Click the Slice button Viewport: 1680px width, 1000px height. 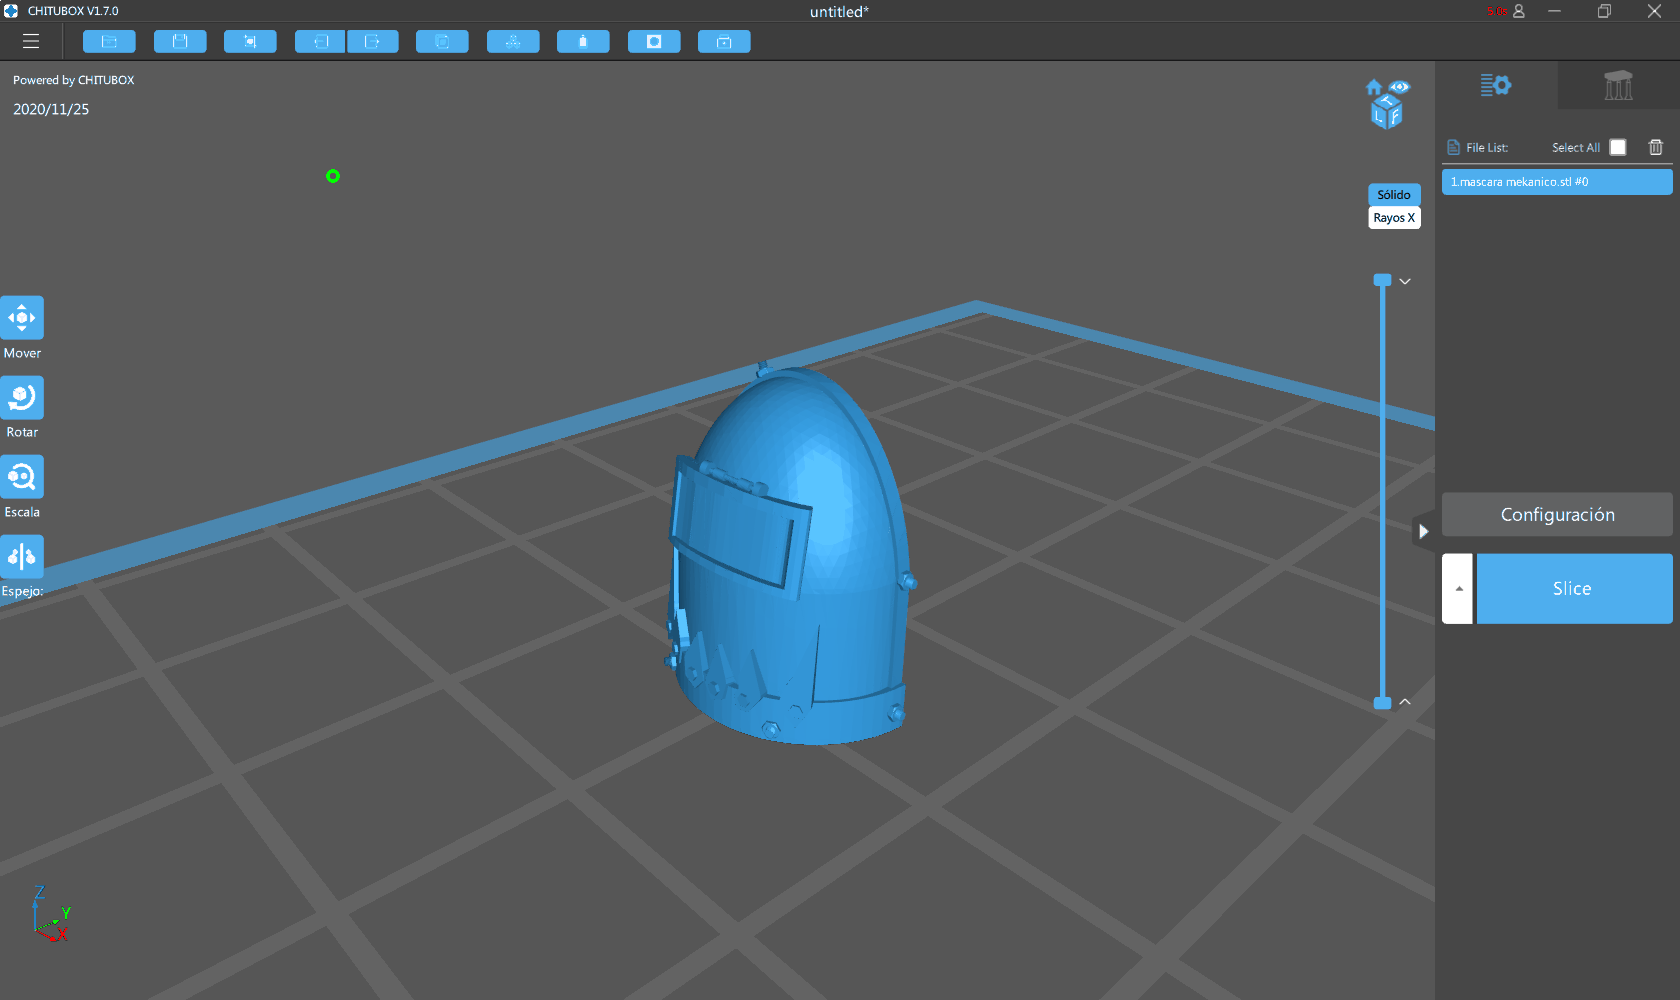coord(1574,589)
